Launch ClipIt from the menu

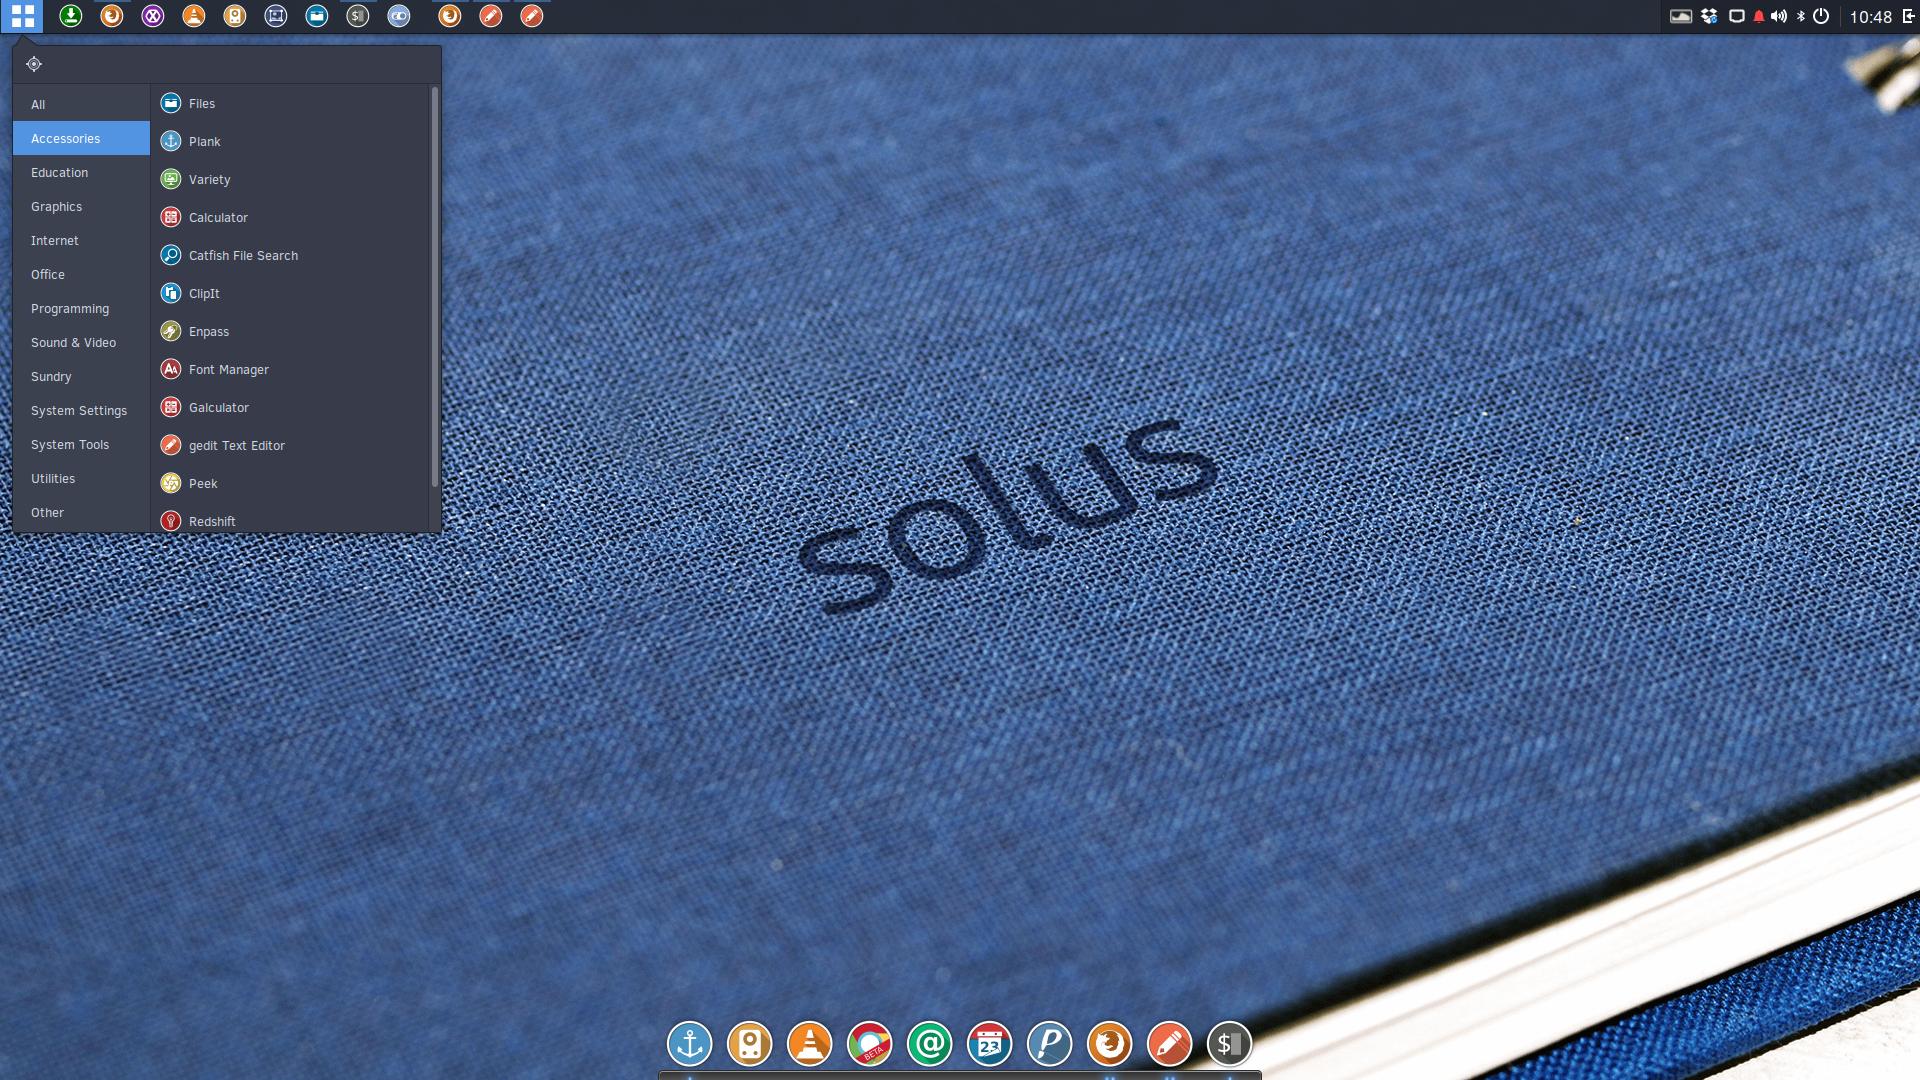click(x=290, y=293)
